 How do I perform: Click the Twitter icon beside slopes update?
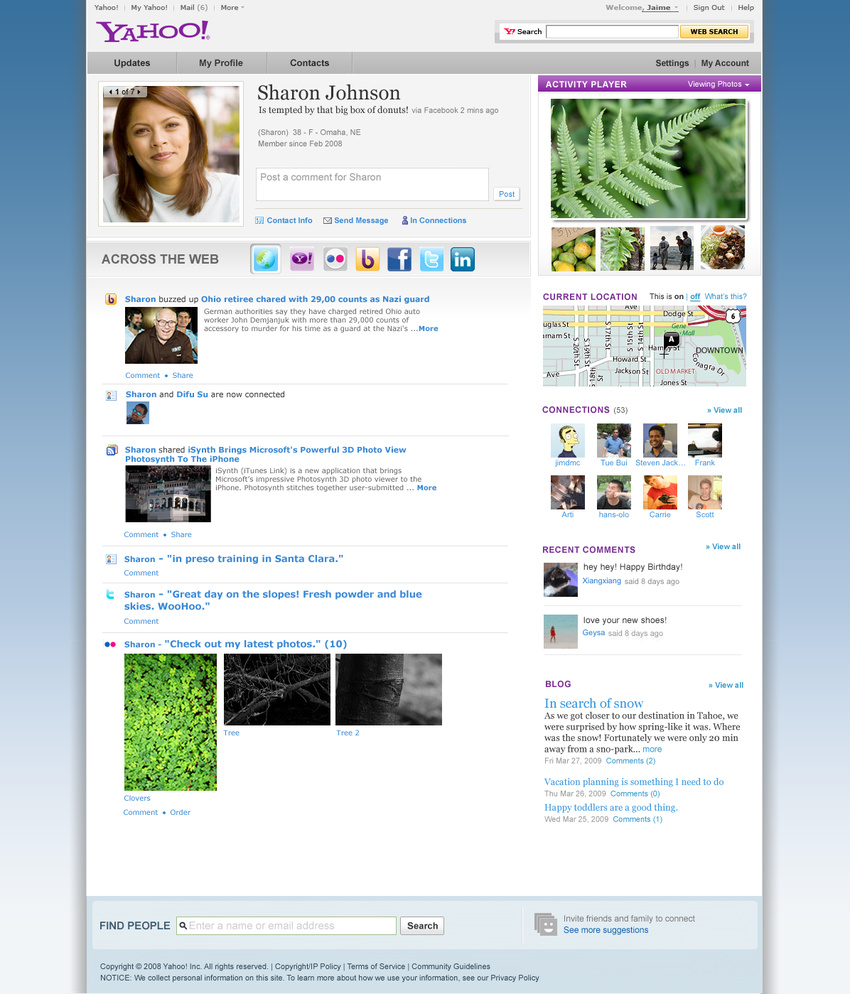(x=110, y=595)
